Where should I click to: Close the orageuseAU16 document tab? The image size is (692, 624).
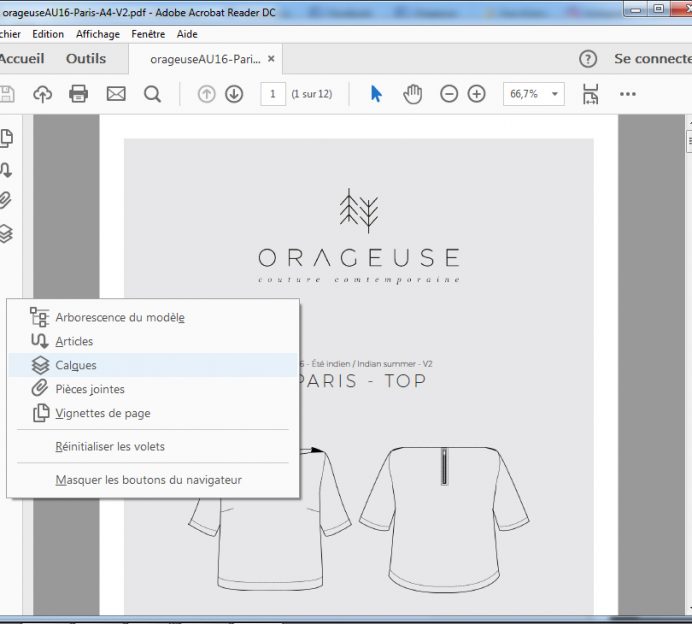(x=271, y=59)
